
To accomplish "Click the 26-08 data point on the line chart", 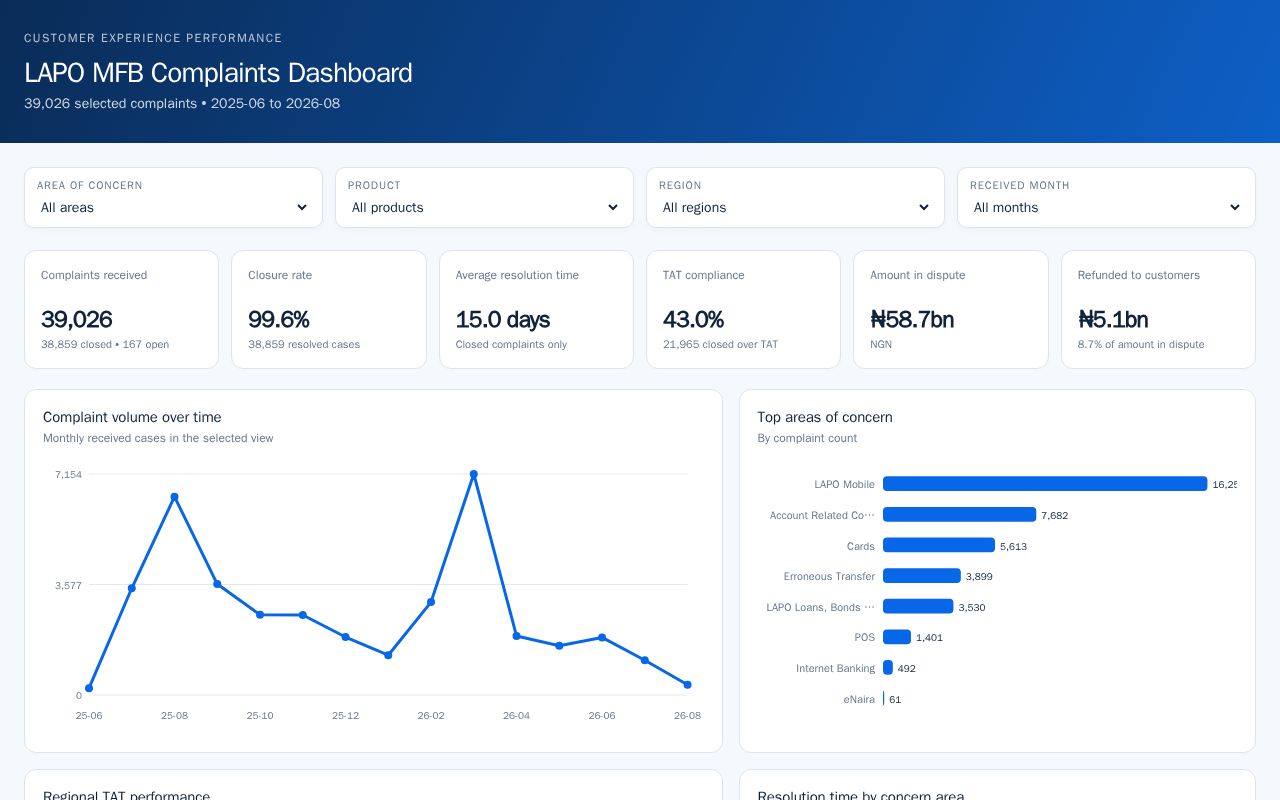I will [x=687, y=685].
